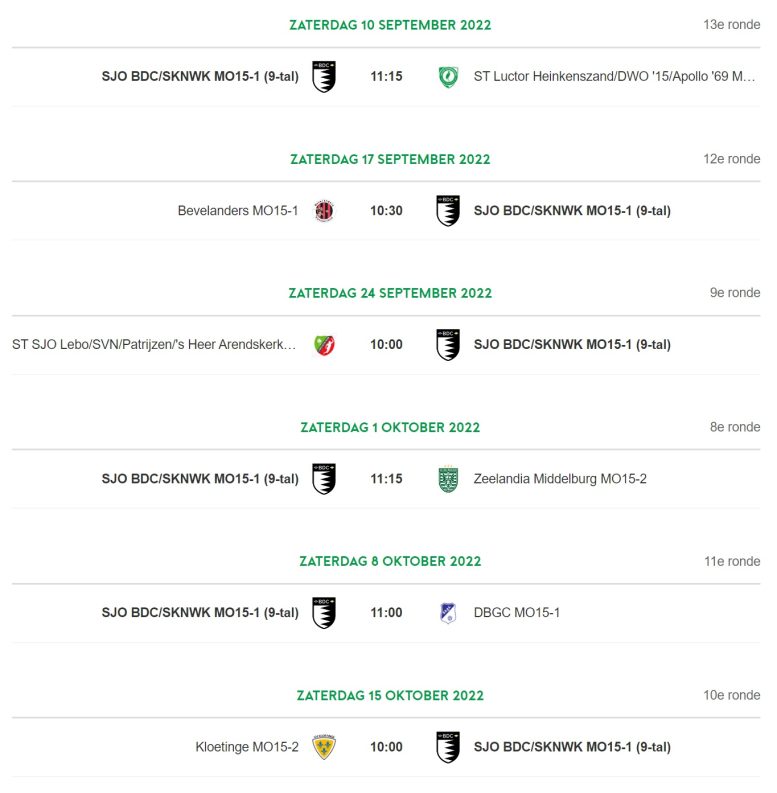Select the 11:15 kickoff time on 1 Oktober
The image size is (777, 793).
click(x=386, y=479)
